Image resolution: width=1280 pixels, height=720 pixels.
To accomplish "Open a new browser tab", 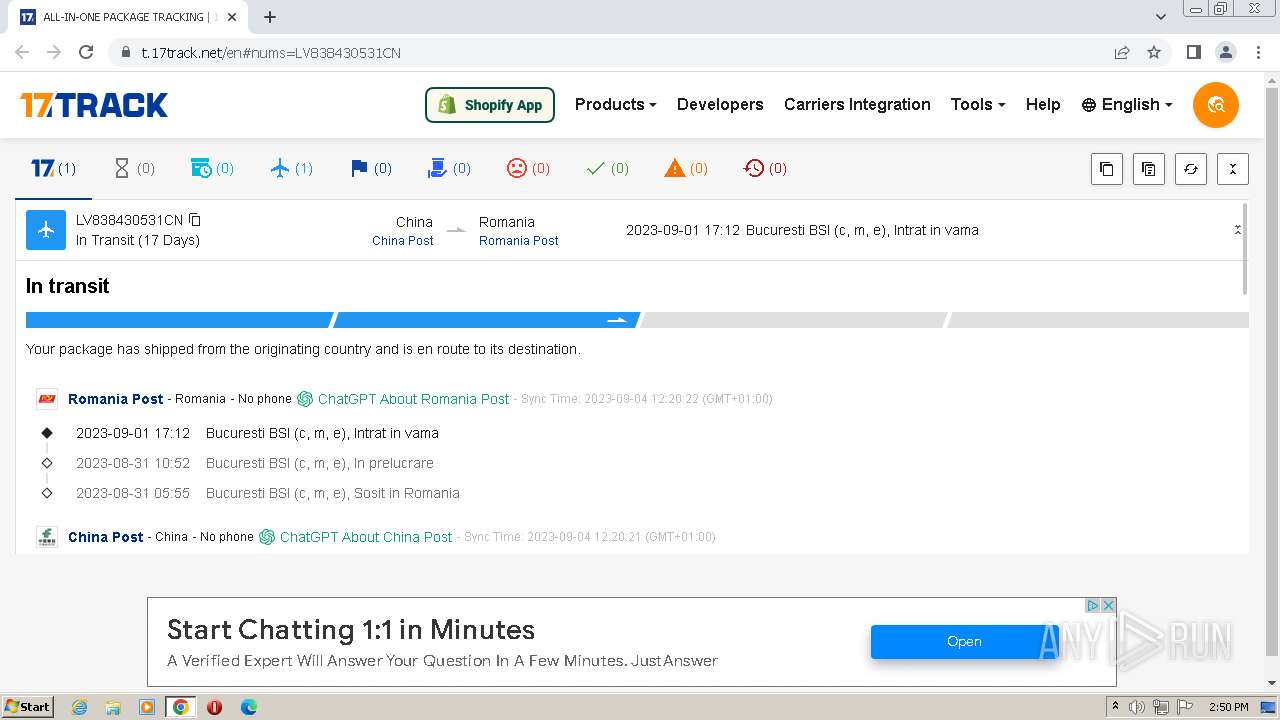I will 270,17.
